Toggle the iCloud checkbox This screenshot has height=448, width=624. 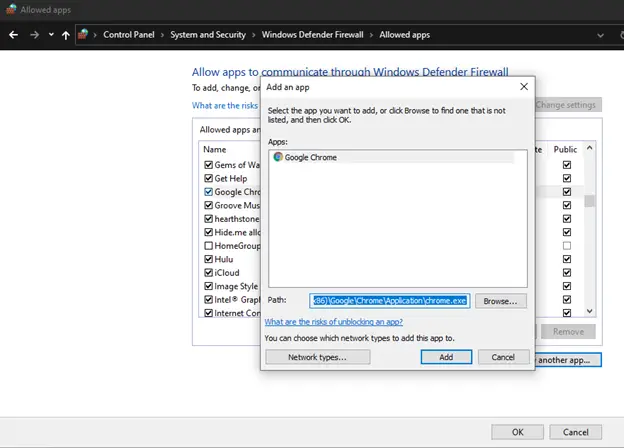[209, 273]
